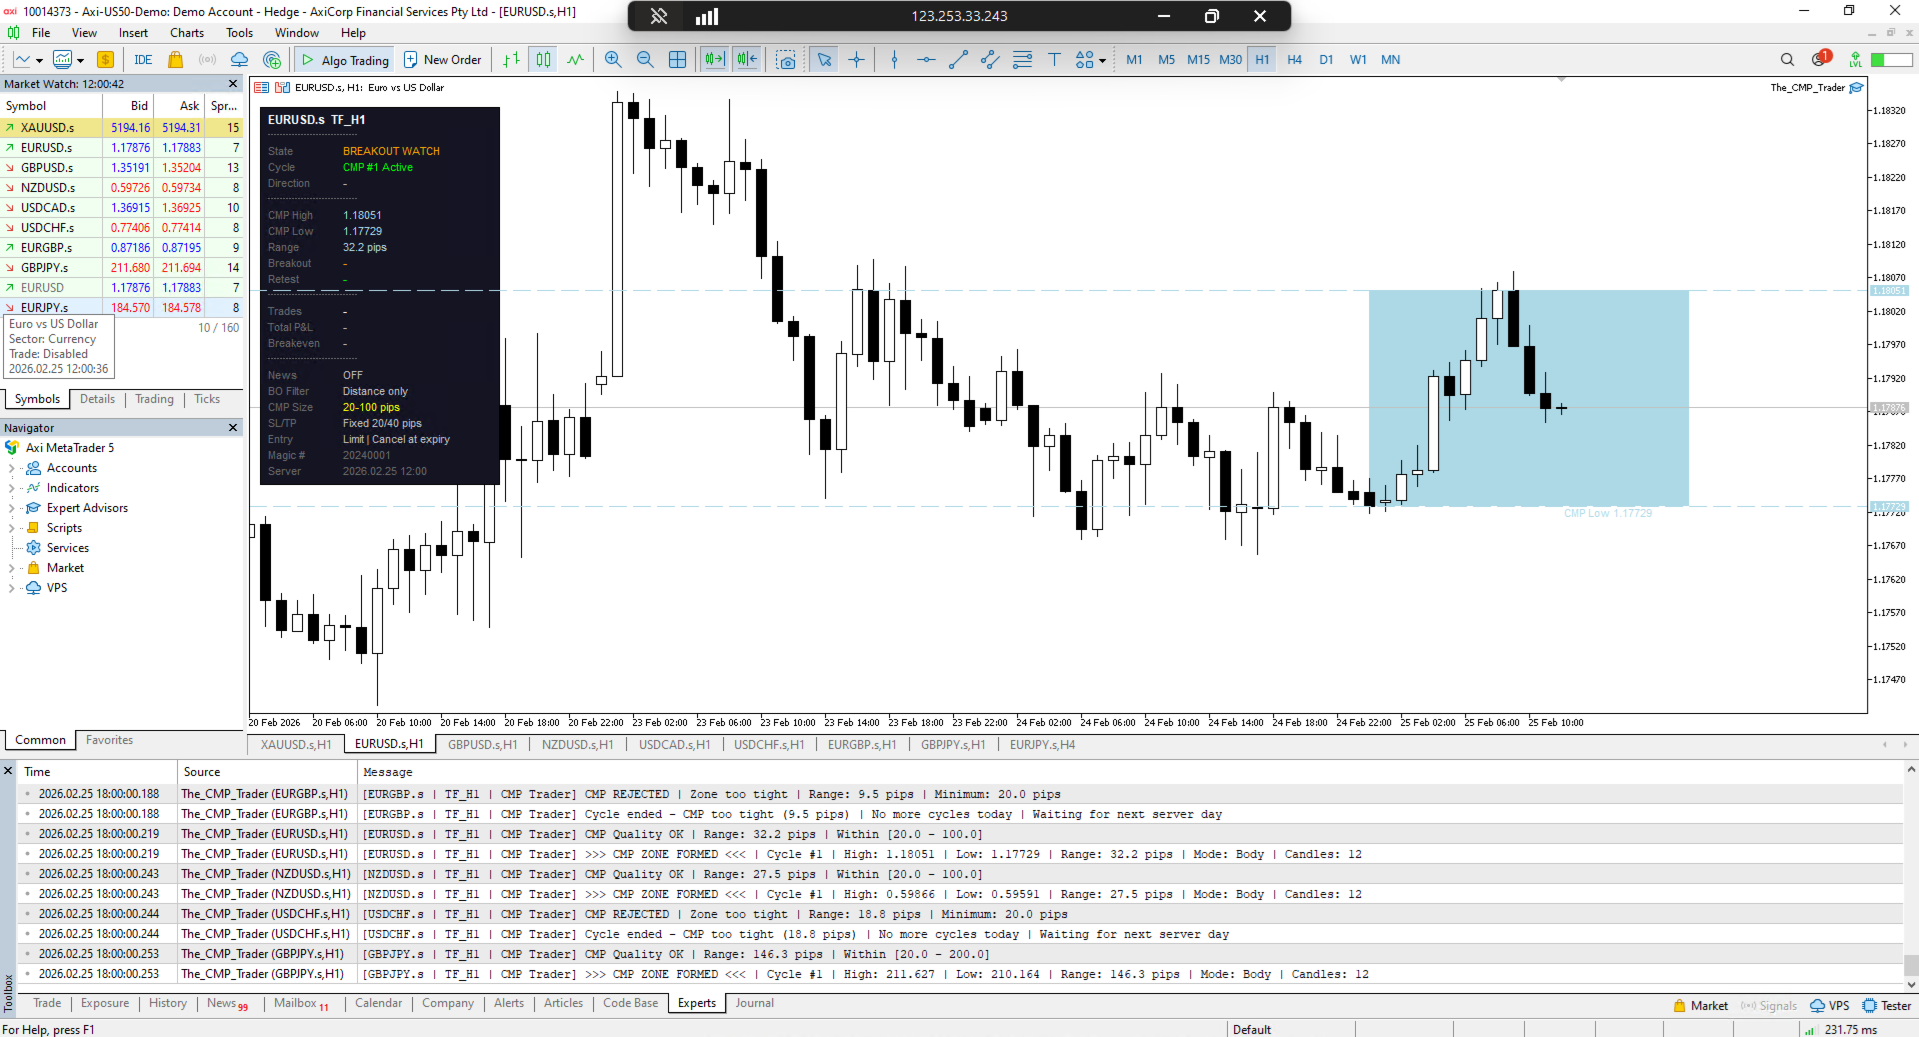Select the equidistant channel tool

990,60
